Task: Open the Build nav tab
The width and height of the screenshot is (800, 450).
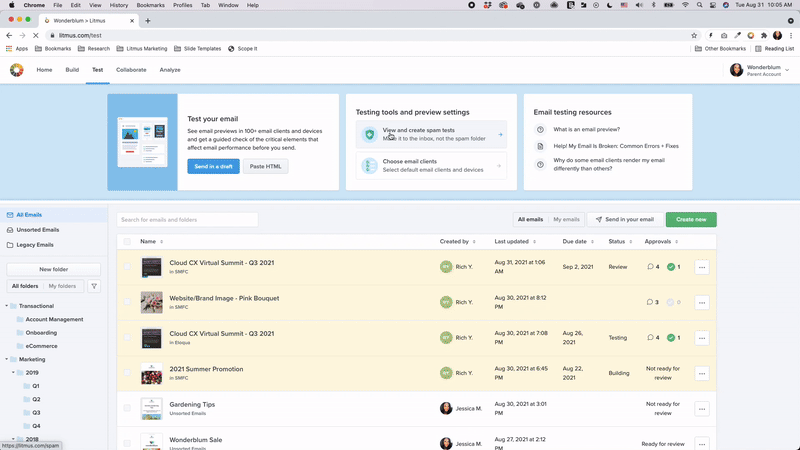Action: click(x=72, y=70)
